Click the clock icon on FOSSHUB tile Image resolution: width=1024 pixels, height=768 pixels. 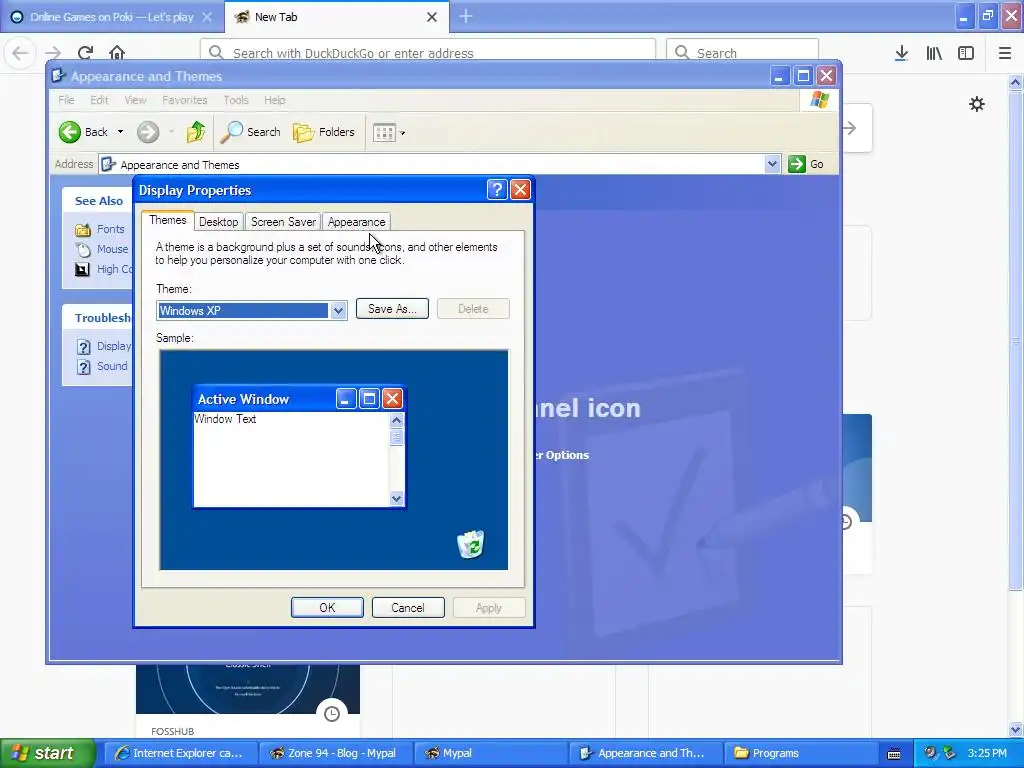click(332, 714)
